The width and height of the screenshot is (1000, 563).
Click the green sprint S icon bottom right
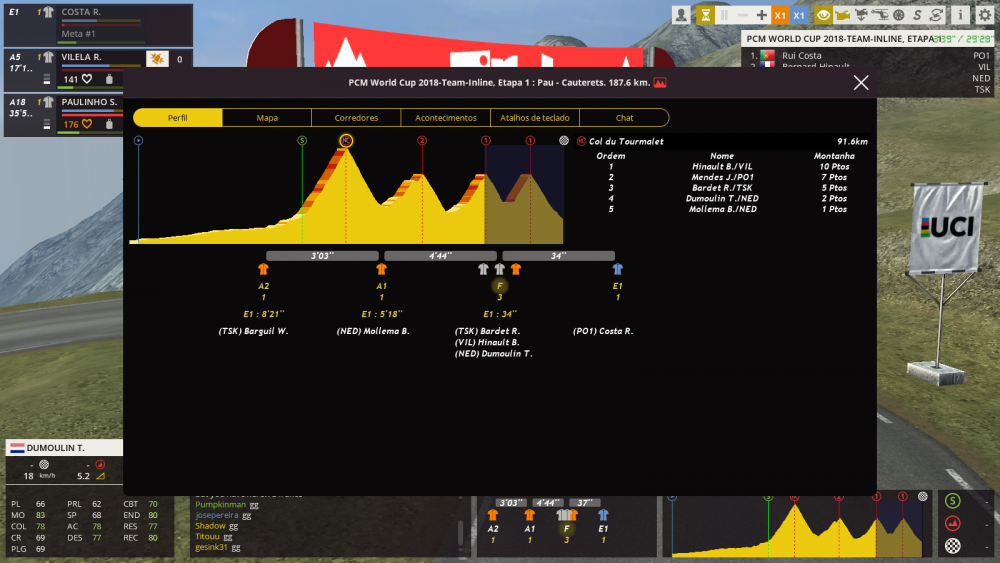[x=953, y=501]
